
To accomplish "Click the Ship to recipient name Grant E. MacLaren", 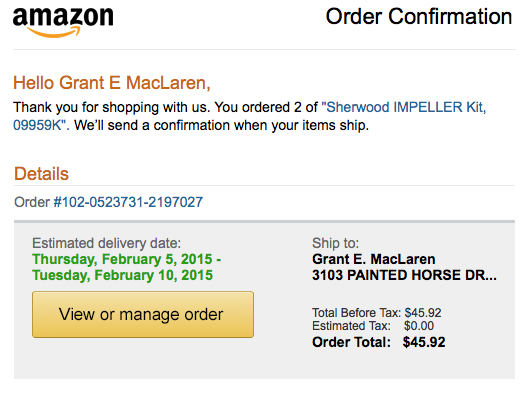I will pos(374,259).
